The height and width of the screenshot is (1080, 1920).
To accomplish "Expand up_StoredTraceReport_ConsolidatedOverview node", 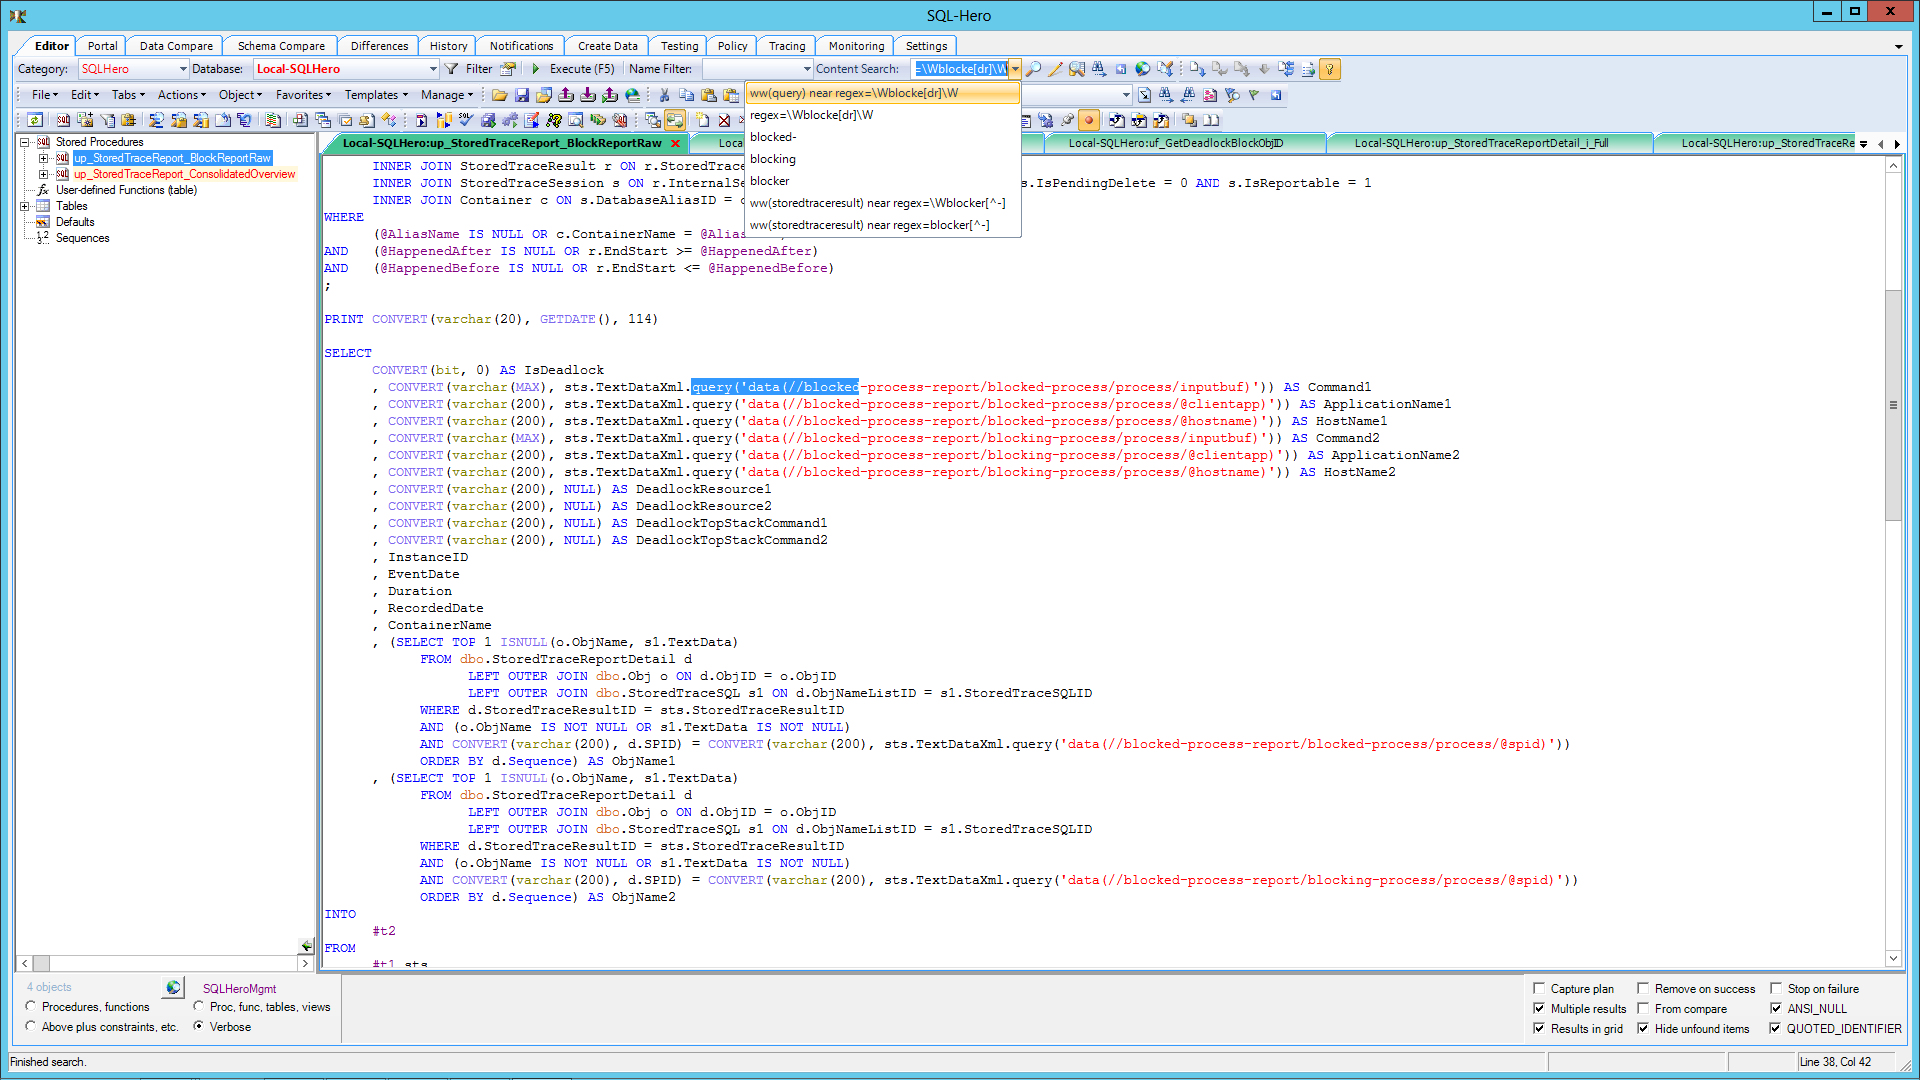I will pyautogui.click(x=43, y=174).
